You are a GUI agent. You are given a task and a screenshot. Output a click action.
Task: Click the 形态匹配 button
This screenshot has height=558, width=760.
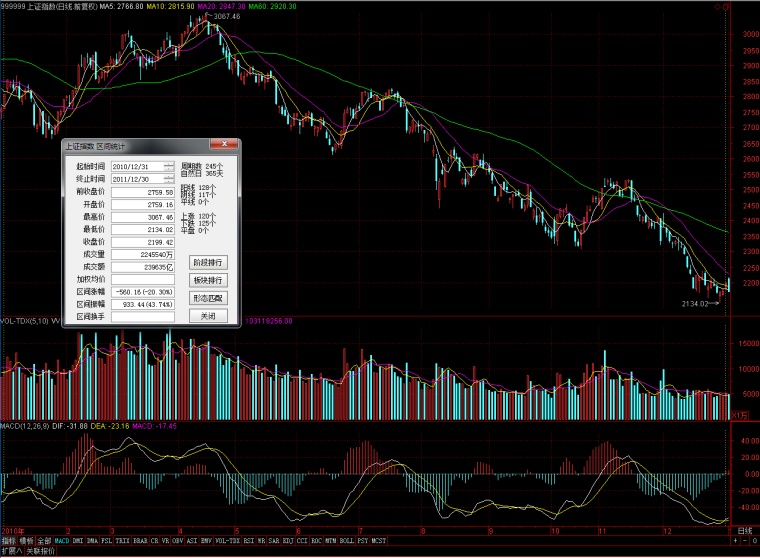208,298
